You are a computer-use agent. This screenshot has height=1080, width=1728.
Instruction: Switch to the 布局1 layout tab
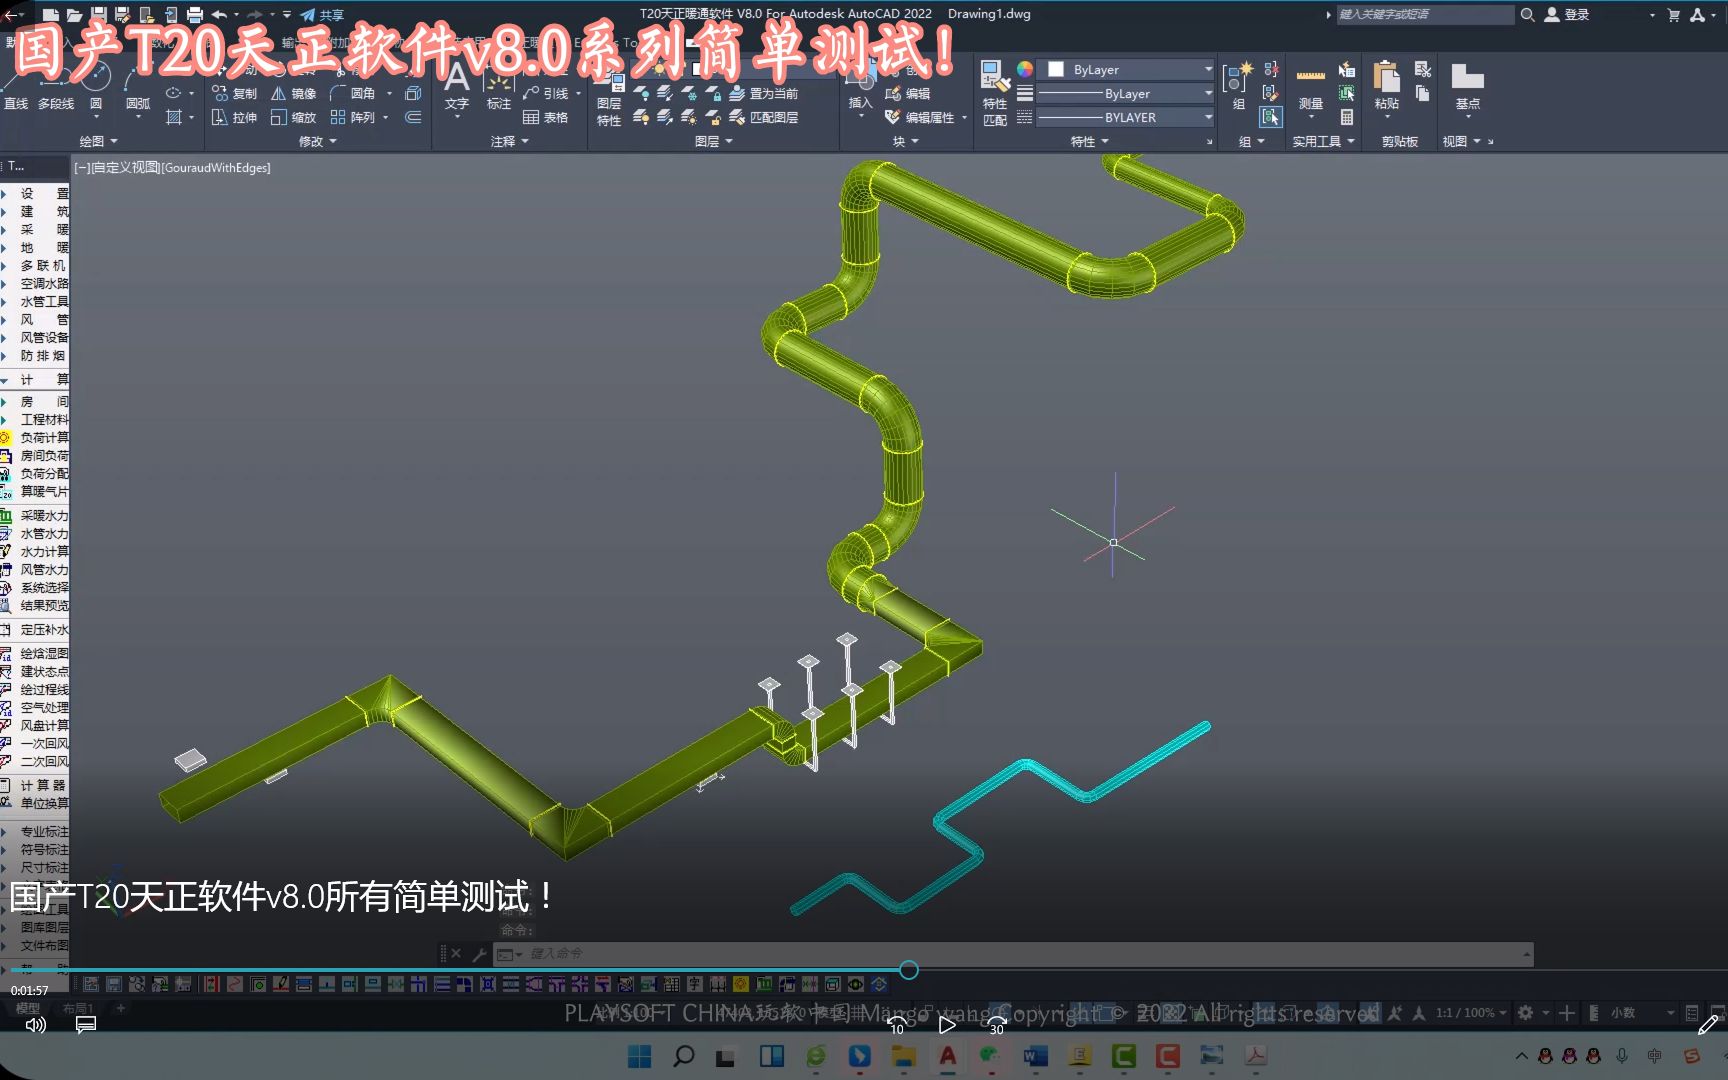click(x=78, y=1008)
